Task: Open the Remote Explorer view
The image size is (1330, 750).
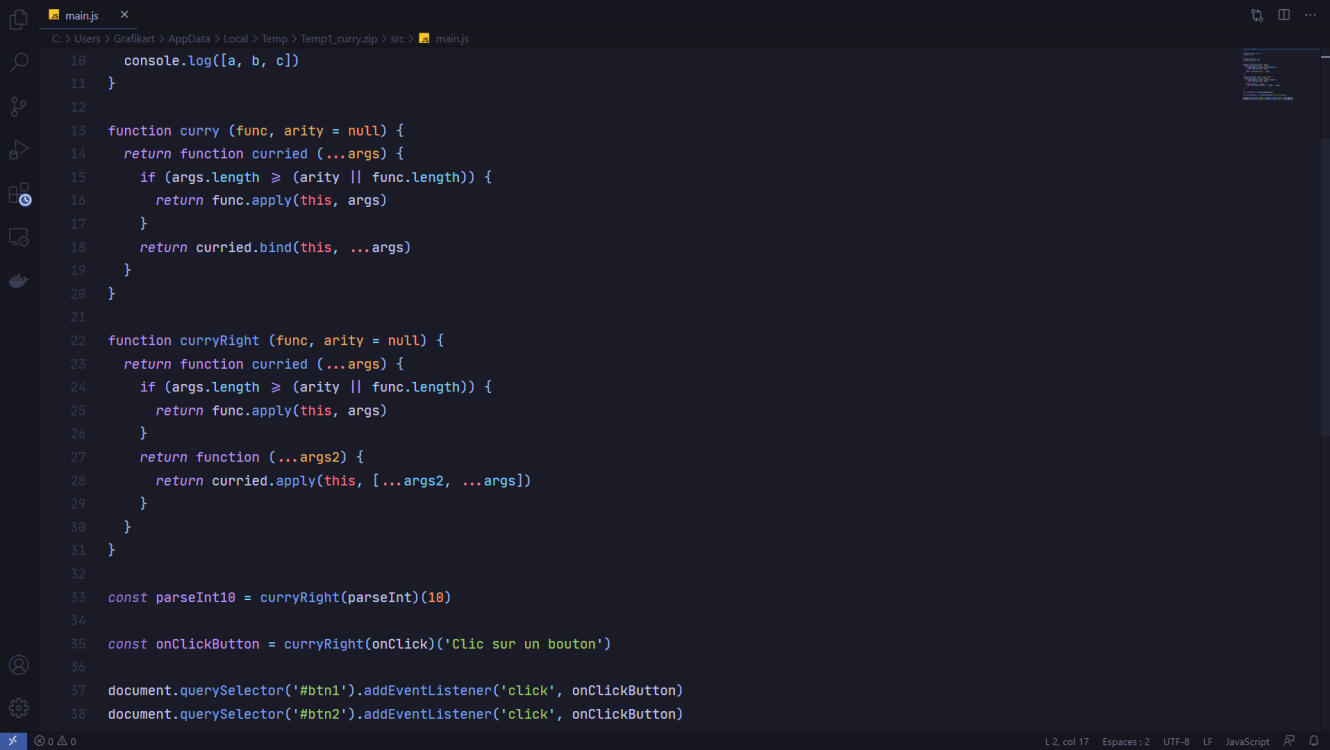Action: click(18, 237)
